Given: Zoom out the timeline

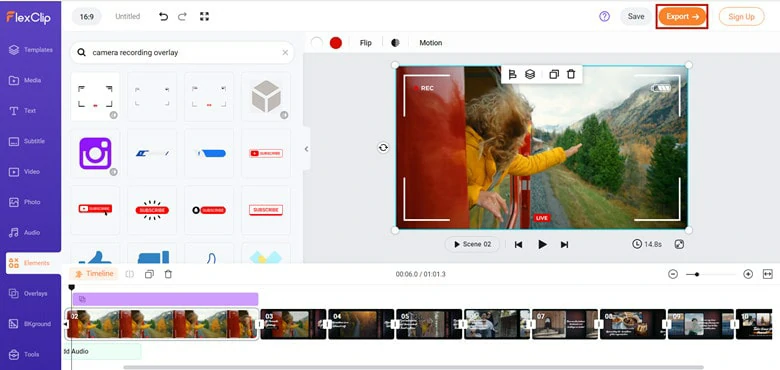Looking at the screenshot, I should 673,274.
